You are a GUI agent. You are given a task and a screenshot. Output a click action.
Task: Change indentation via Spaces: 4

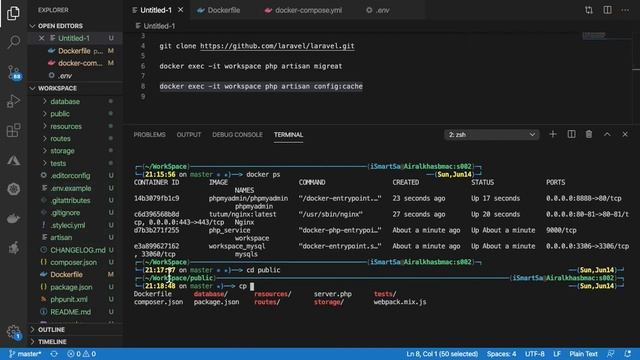501,354
